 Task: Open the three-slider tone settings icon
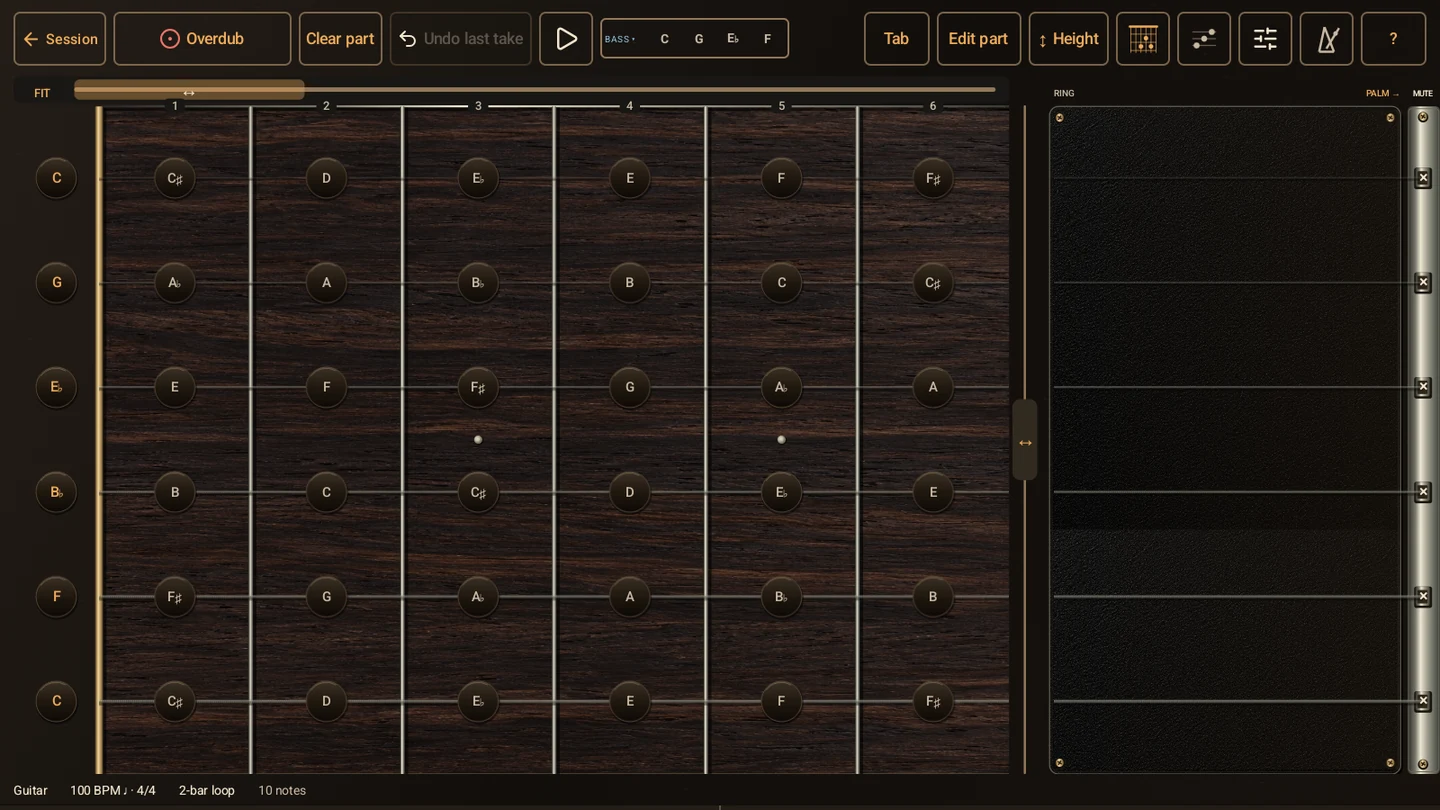1204,39
